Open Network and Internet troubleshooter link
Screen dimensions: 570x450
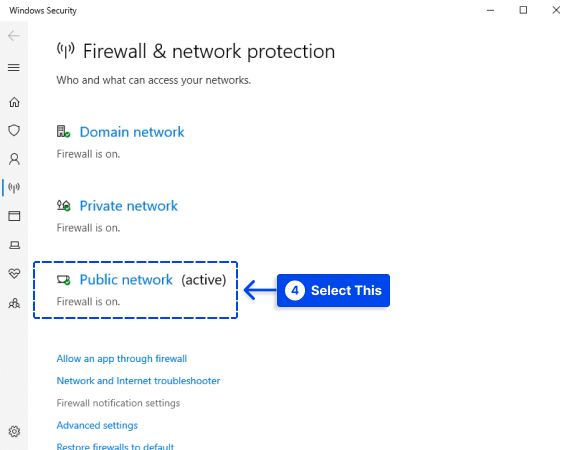(x=138, y=381)
